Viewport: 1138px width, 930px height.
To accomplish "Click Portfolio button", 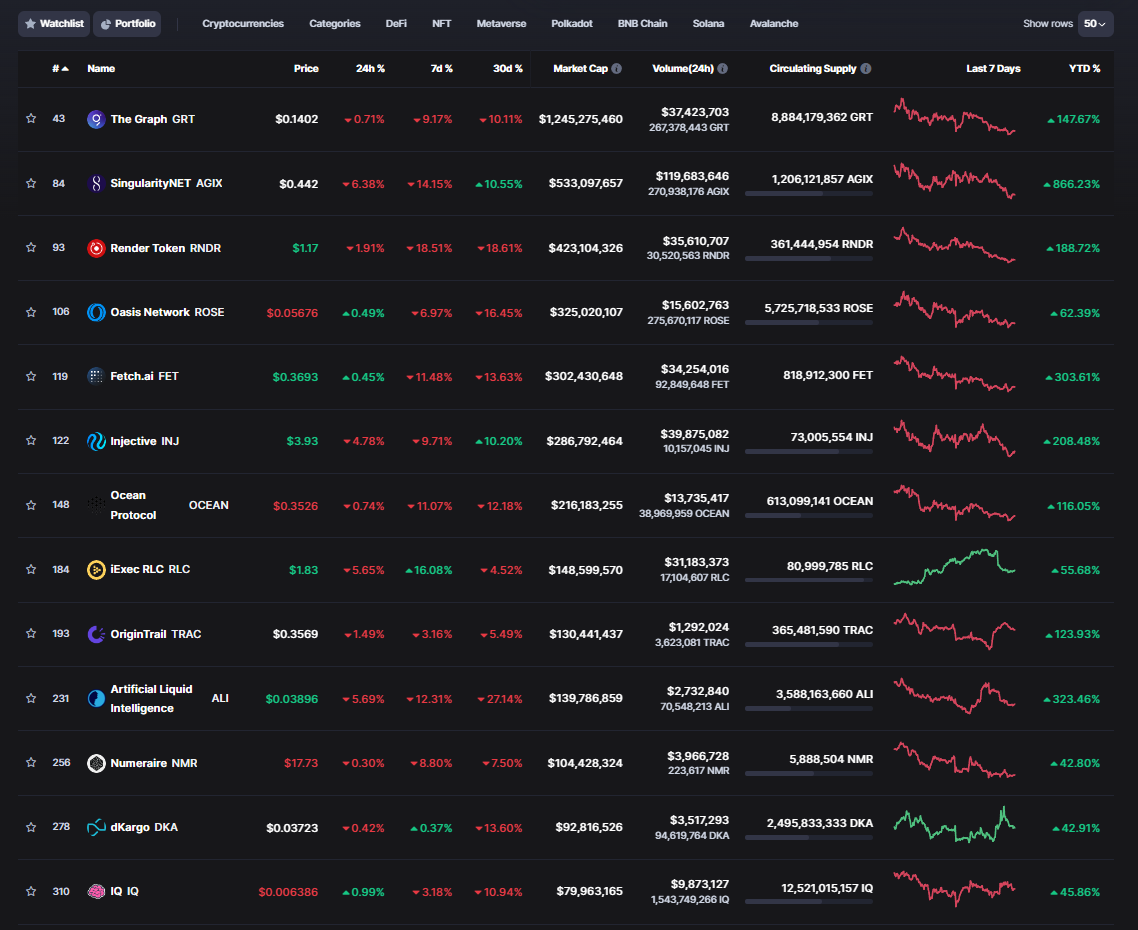I will (128, 24).
